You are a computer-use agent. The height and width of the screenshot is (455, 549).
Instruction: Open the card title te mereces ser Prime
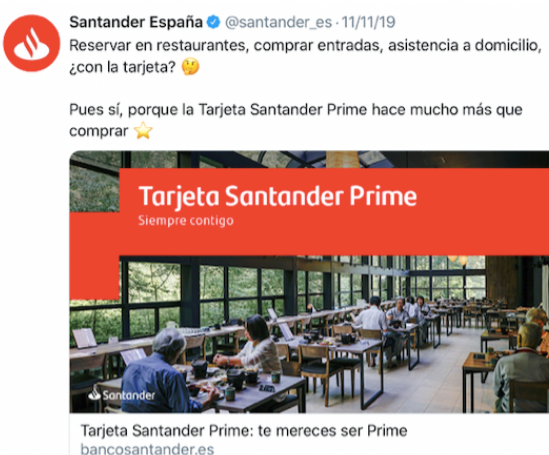[x=244, y=430]
